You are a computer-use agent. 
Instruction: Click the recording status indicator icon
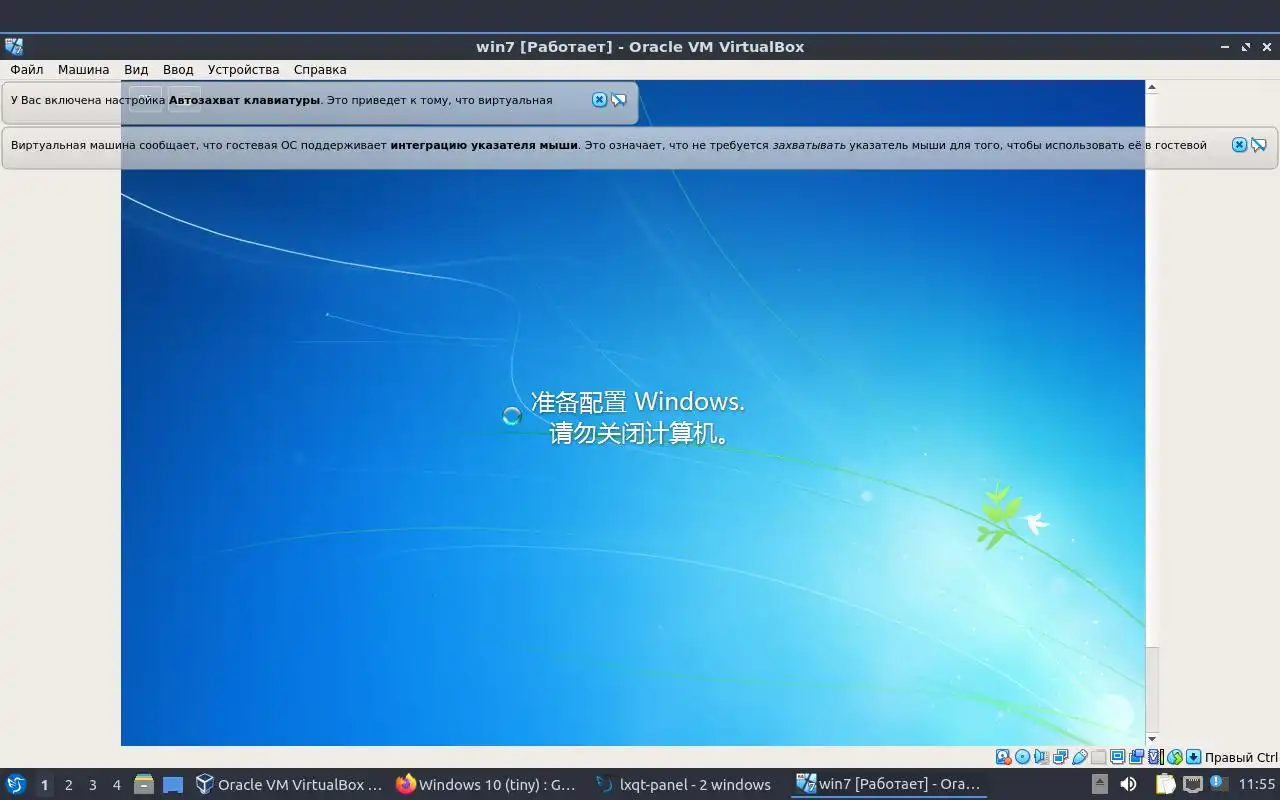[1137, 757]
